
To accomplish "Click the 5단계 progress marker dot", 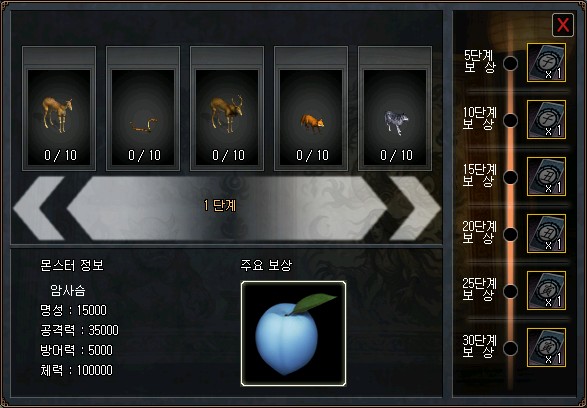I will (x=510, y=63).
